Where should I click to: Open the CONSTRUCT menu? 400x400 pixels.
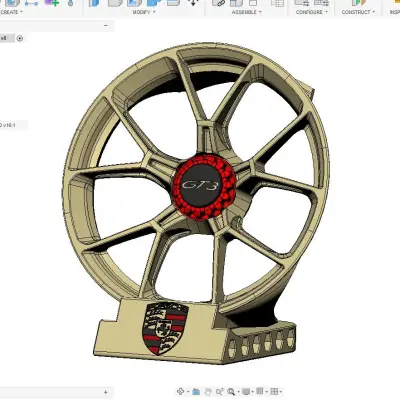(x=358, y=12)
